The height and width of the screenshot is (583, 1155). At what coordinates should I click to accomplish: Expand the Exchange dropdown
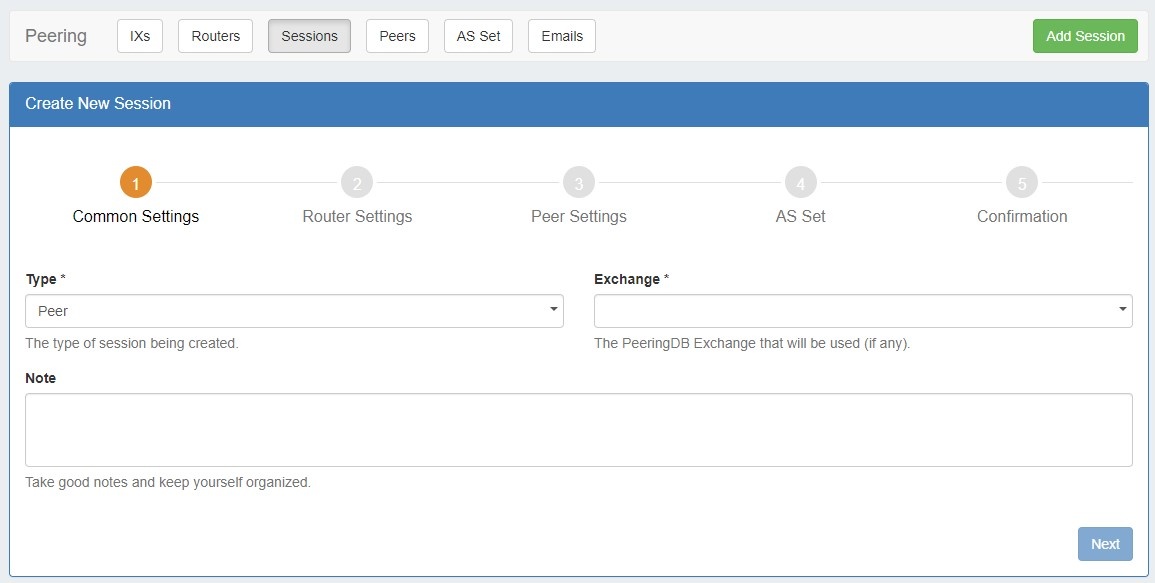pos(863,311)
